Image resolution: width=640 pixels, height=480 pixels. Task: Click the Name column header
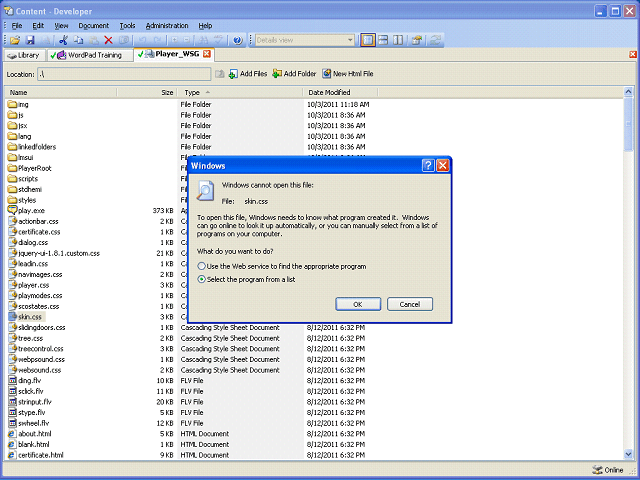click(x=61, y=92)
